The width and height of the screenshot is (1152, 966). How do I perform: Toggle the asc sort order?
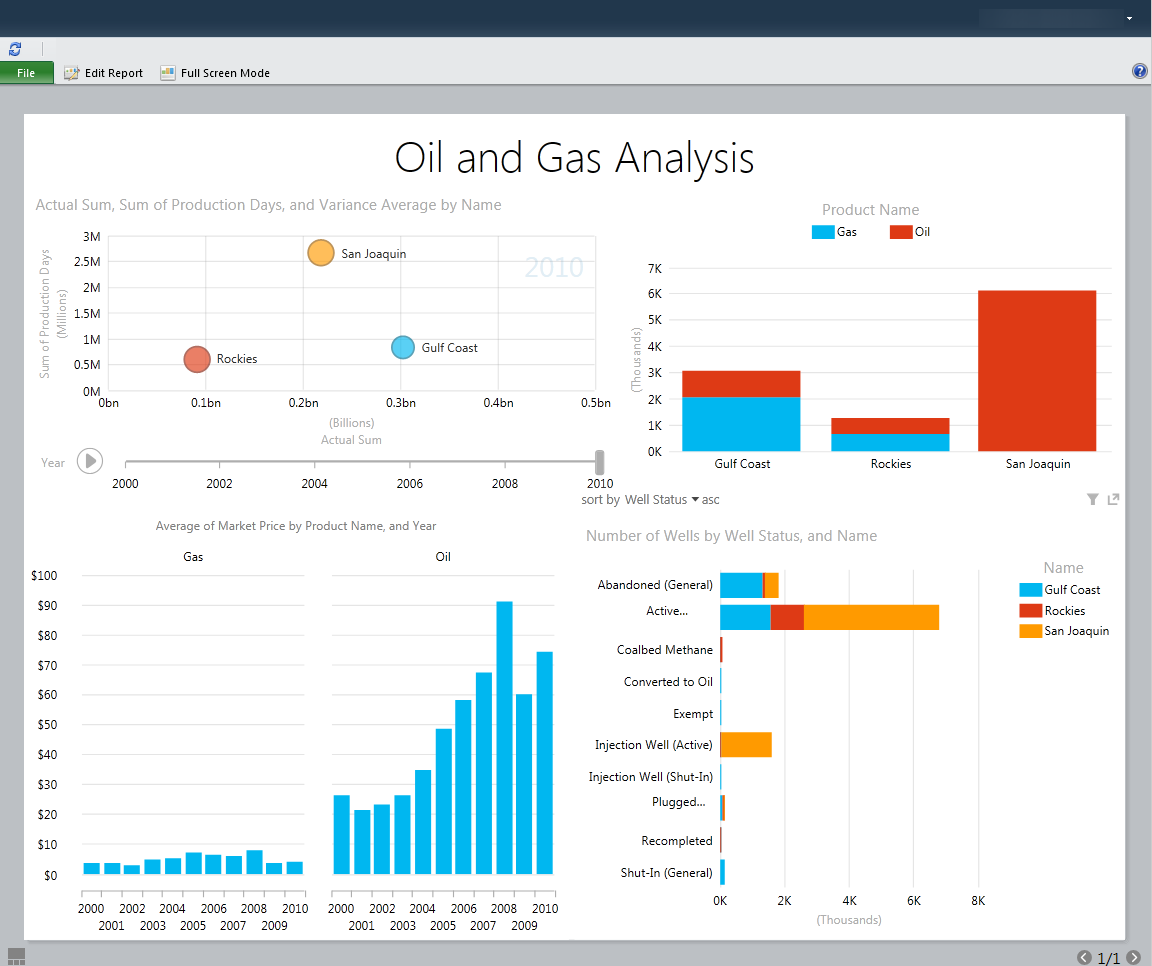[x=710, y=499]
